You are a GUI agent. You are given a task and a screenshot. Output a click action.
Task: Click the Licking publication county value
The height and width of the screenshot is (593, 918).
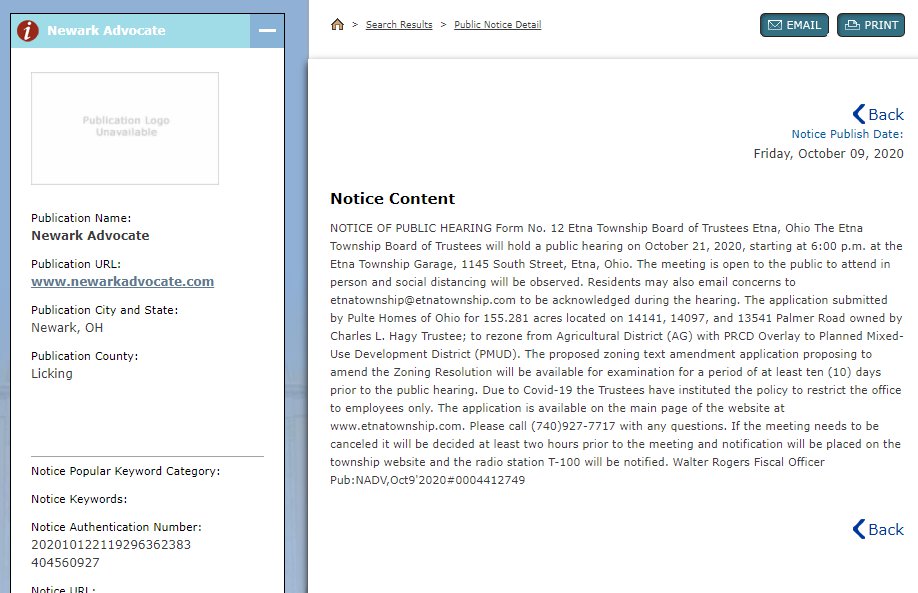click(52, 373)
